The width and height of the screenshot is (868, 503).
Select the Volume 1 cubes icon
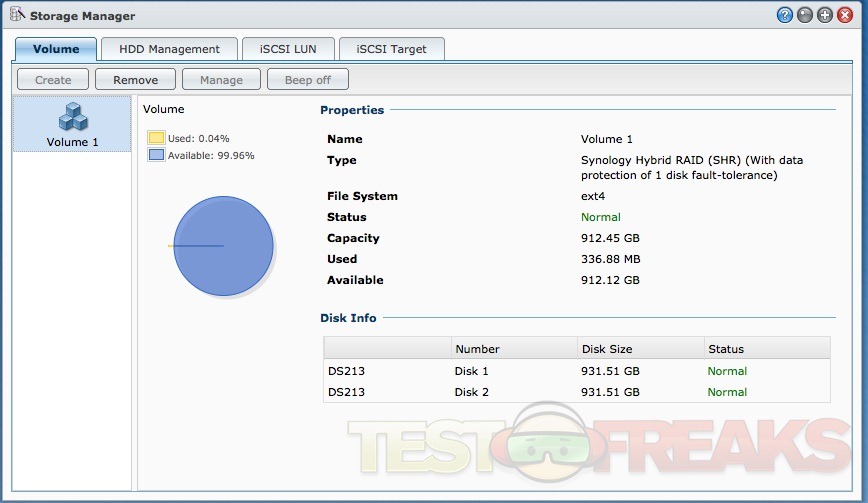click(72, 119)
